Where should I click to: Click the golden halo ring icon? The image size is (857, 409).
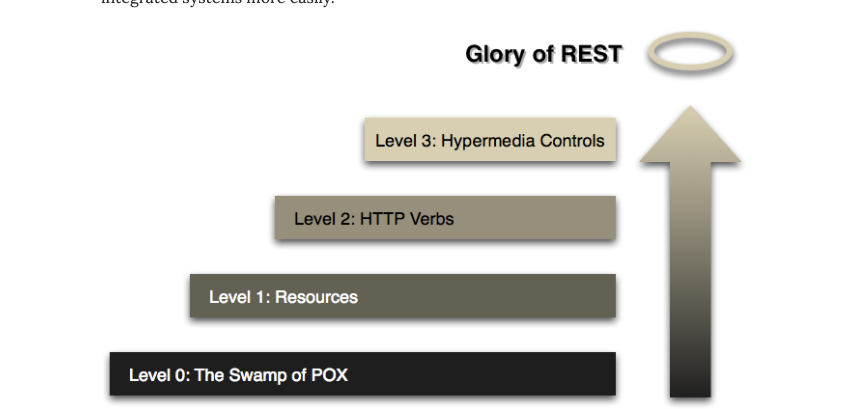coord(690,53)
